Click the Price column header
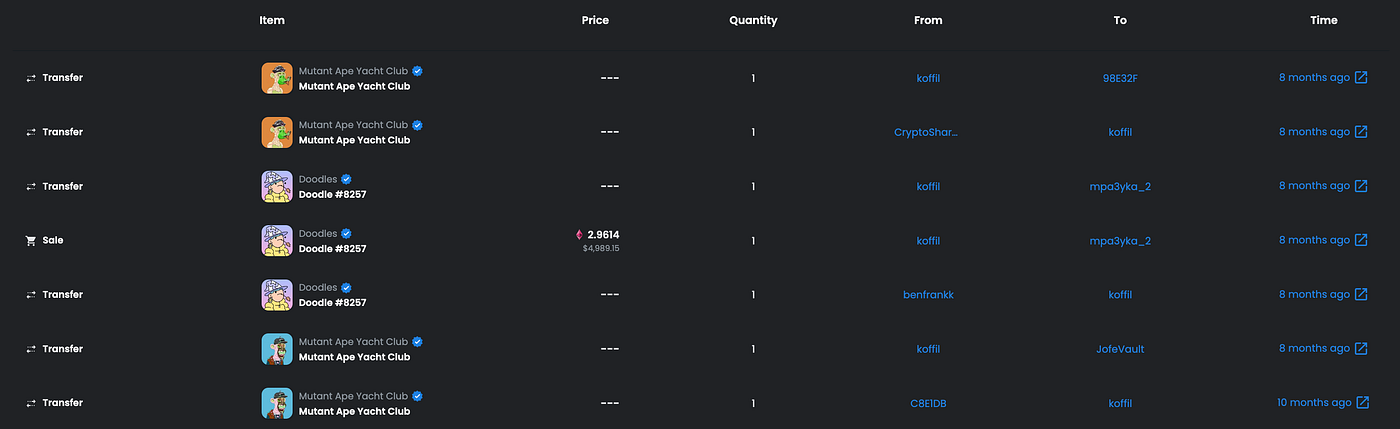Image resolution: width=1400 pixels, height=429 pixels. (595, 20)
